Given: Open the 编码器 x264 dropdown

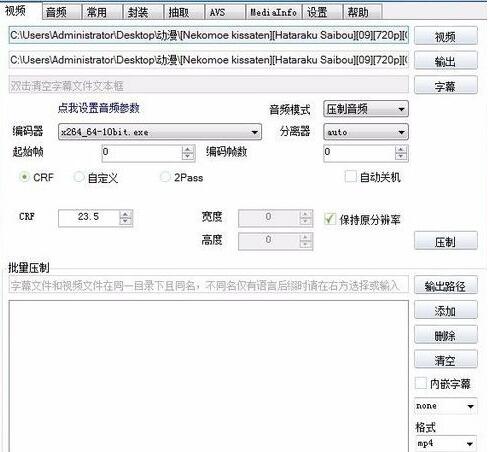Looking at the screenshot, I should (160, 132).
